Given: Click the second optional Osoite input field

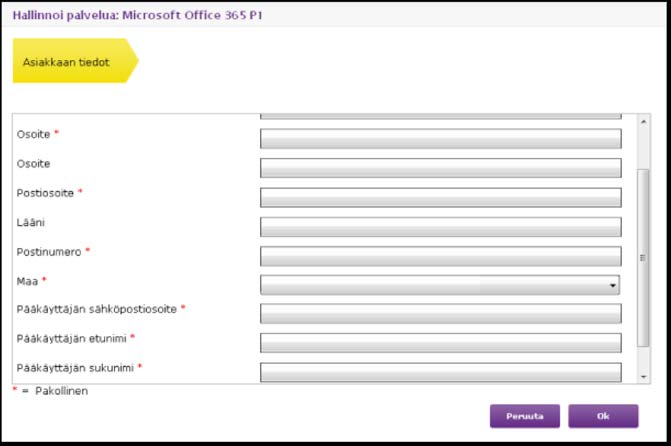Looking at the screenshot, I should pos(441,168).
